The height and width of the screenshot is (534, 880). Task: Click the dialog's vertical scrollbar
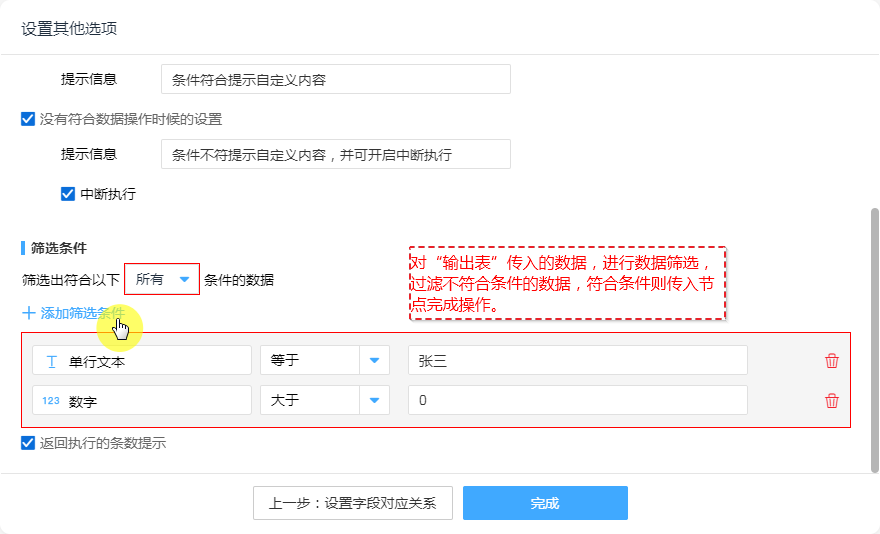click(874, 330)
